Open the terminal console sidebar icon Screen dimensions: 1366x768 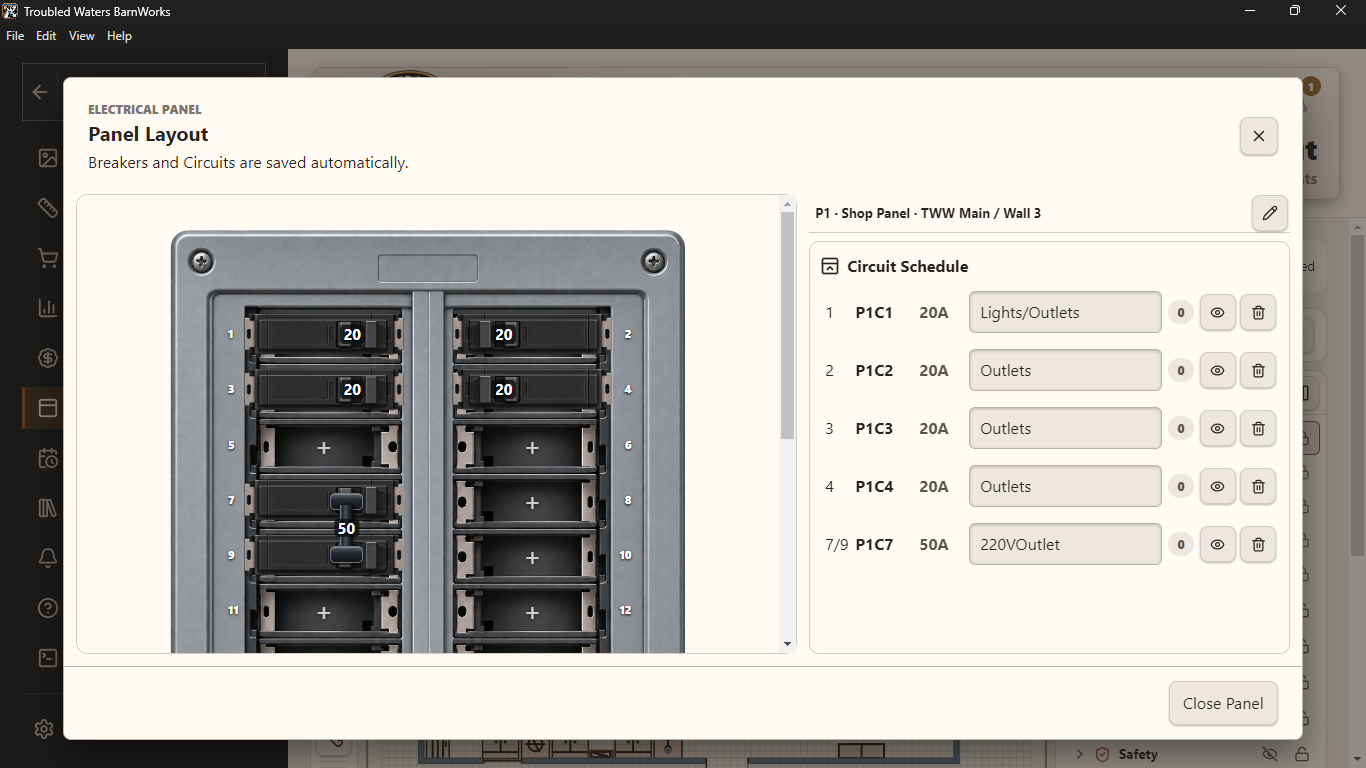pos(47,658)
